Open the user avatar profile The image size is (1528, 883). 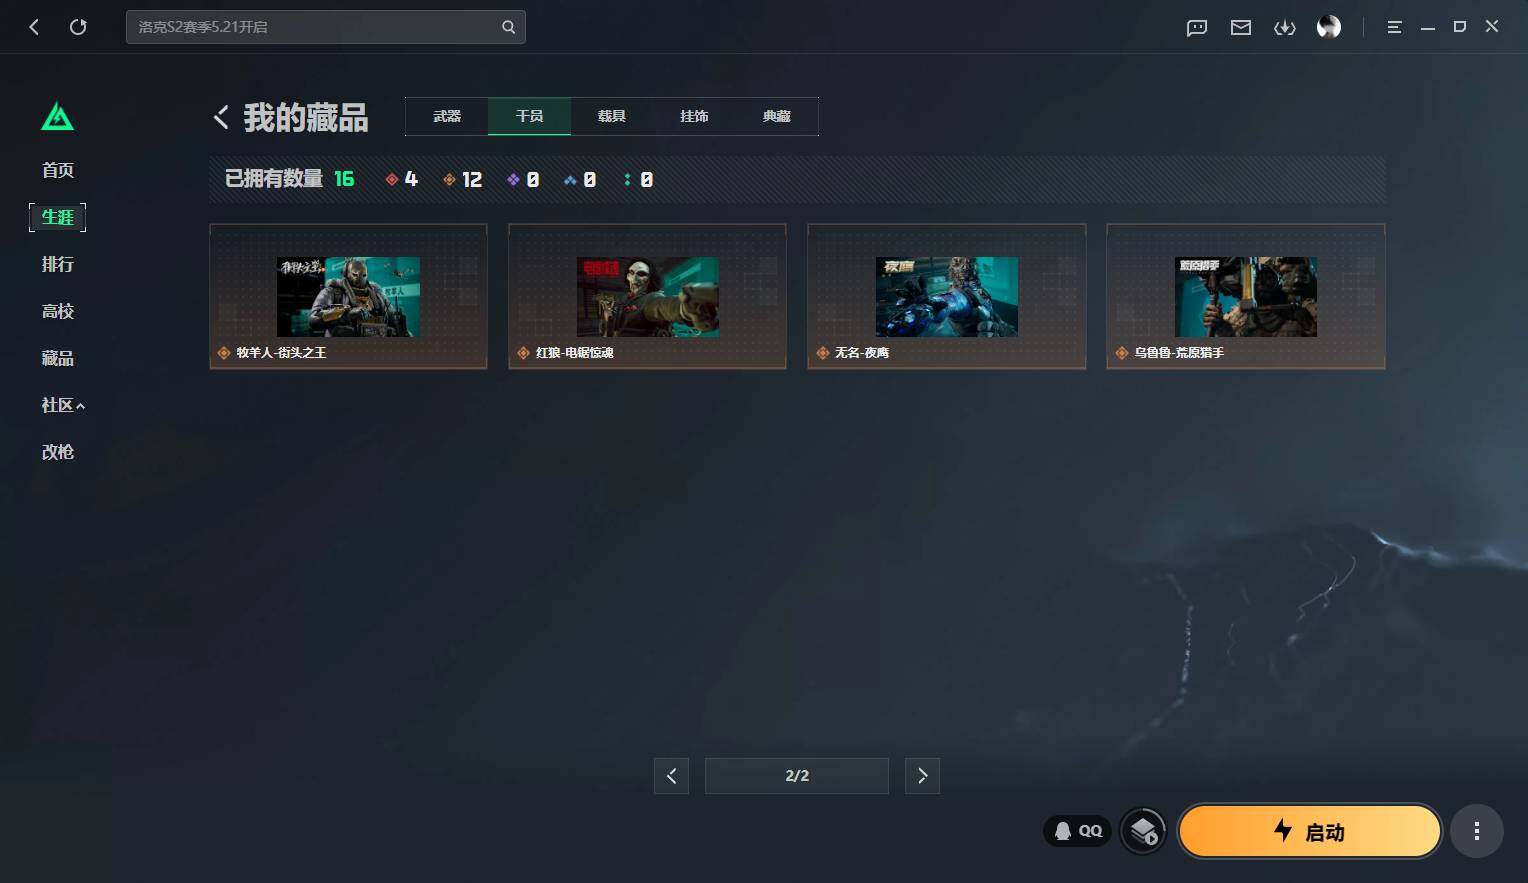[x=1329, y=27]
